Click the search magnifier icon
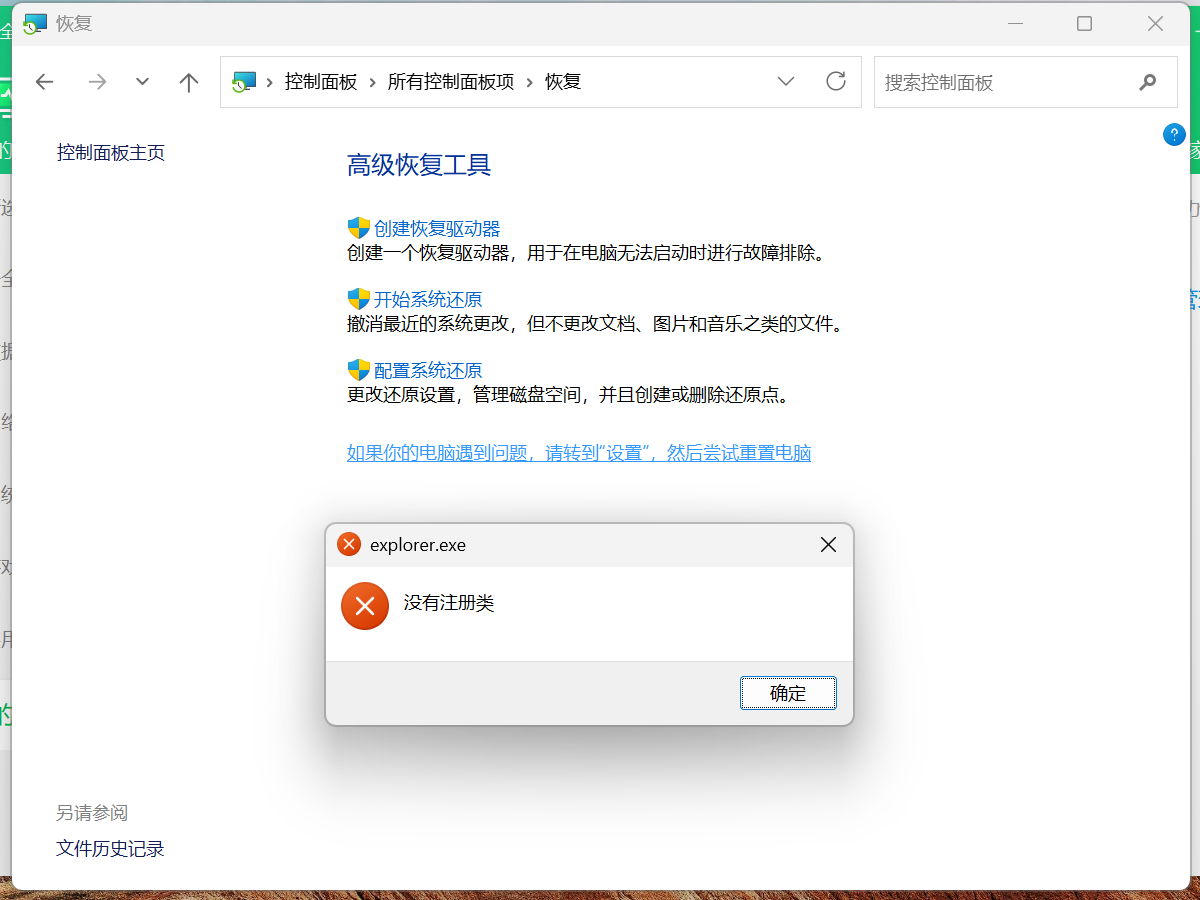This screenshot has width=1200, height=900. tap(1147, 82)
